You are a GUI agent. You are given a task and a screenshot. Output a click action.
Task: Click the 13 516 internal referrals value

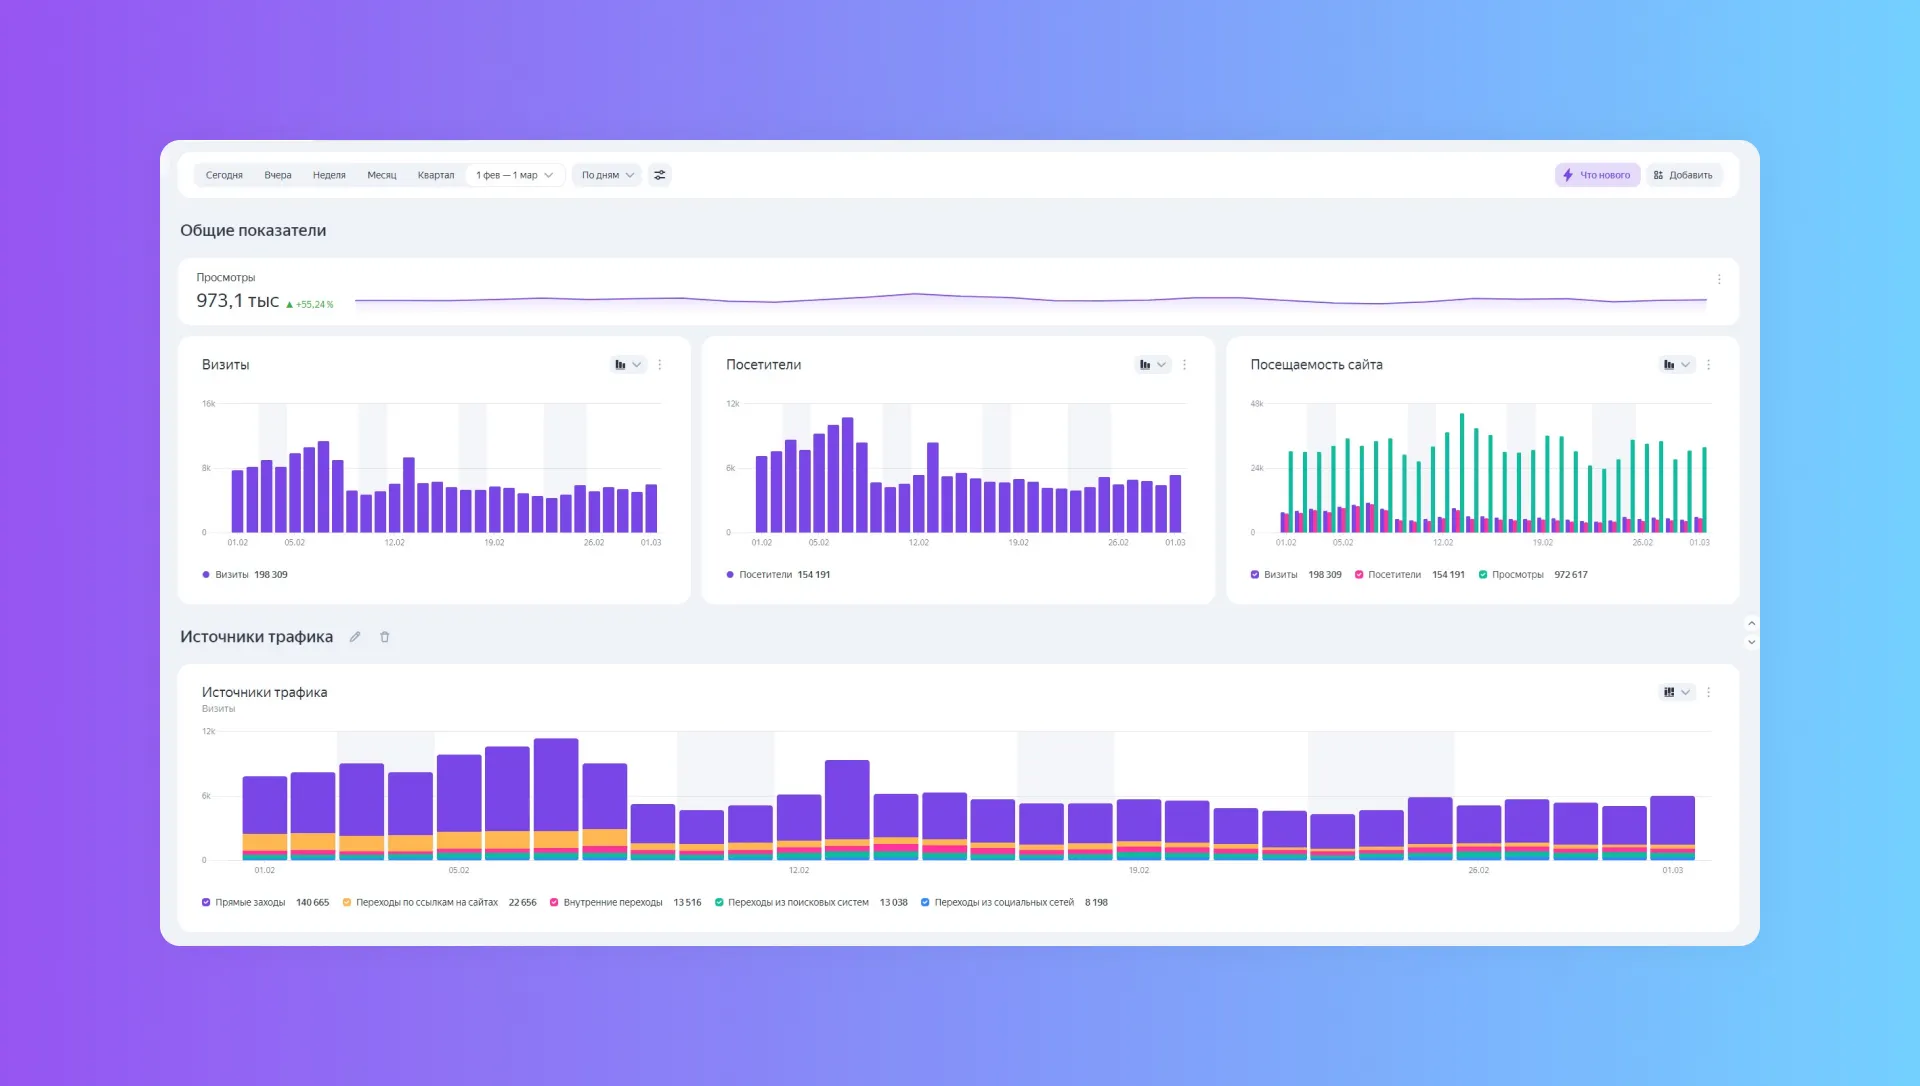point(687,902)
